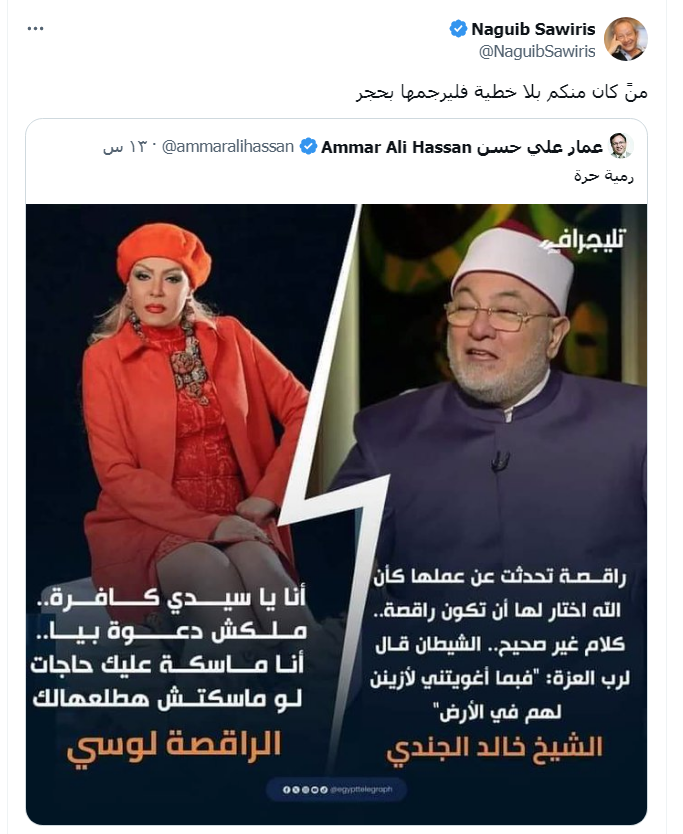The height and width of the screenshot is (834, 683).
Task: Click the @egypttelegraph handle in the image footer
Action: coord(361,790)
